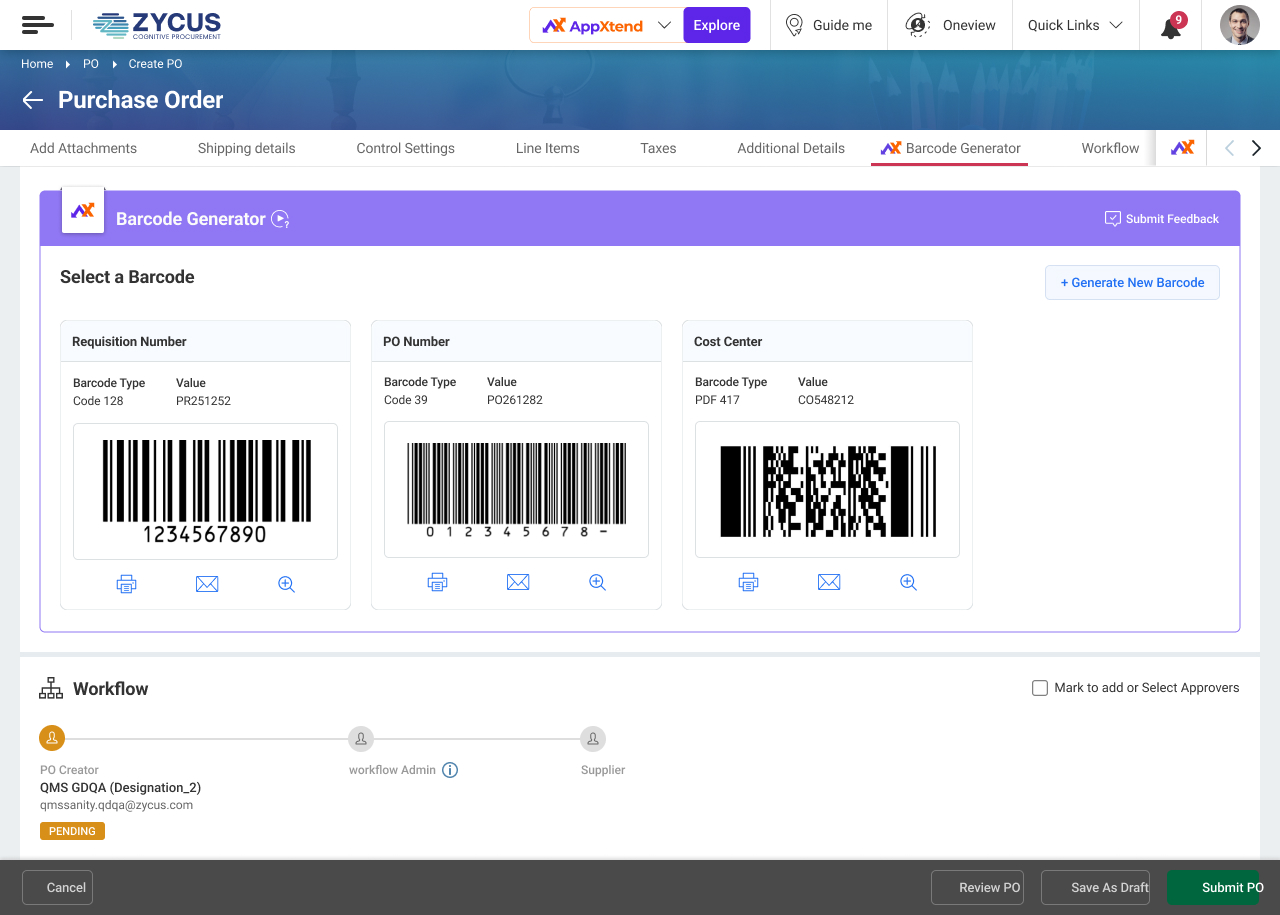Image resolution: width=1280 pixels, height=915 pixels.
Task: Zoom into the Requisition Number barcode
Action: click(287, 584)
